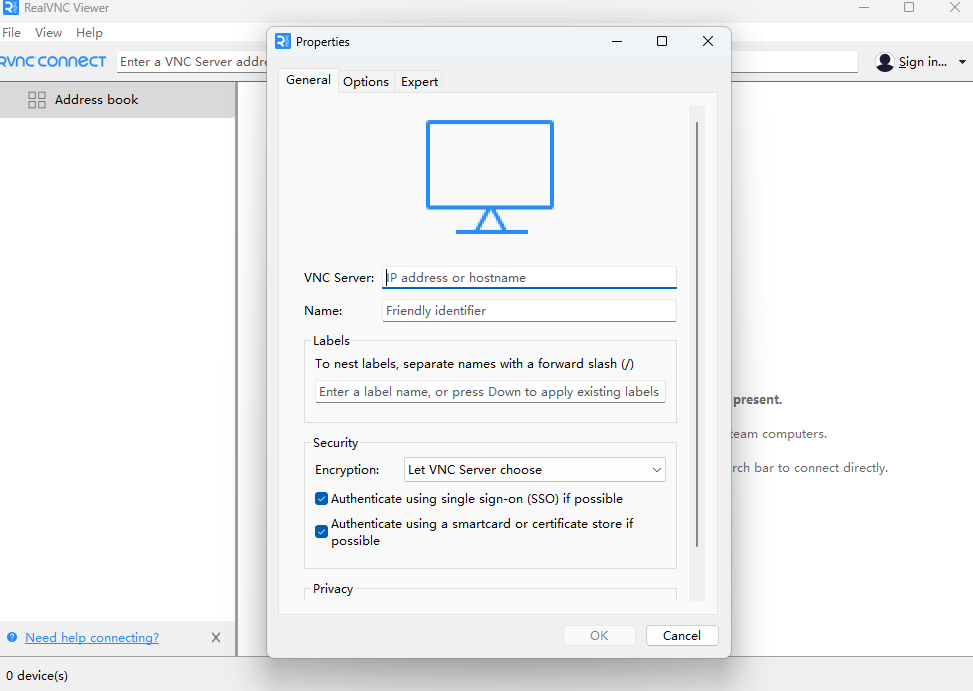Open the View menu

click(x=48, y=33)
